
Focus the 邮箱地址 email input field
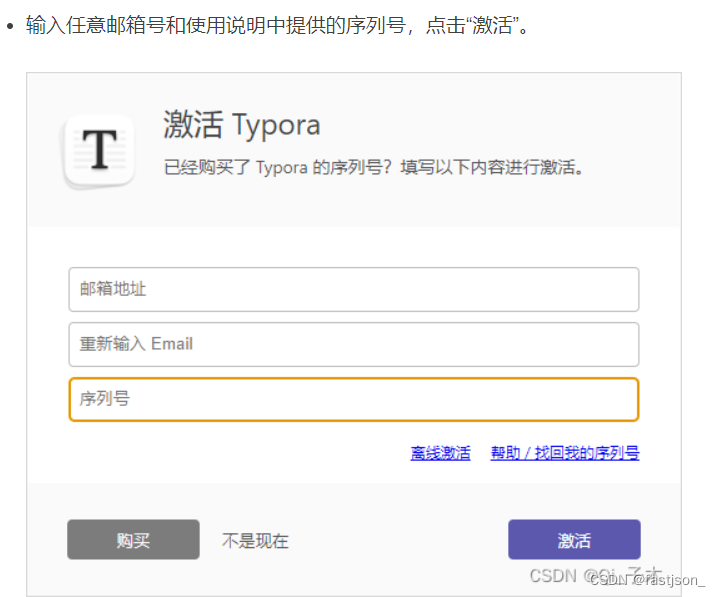[354, 289]
